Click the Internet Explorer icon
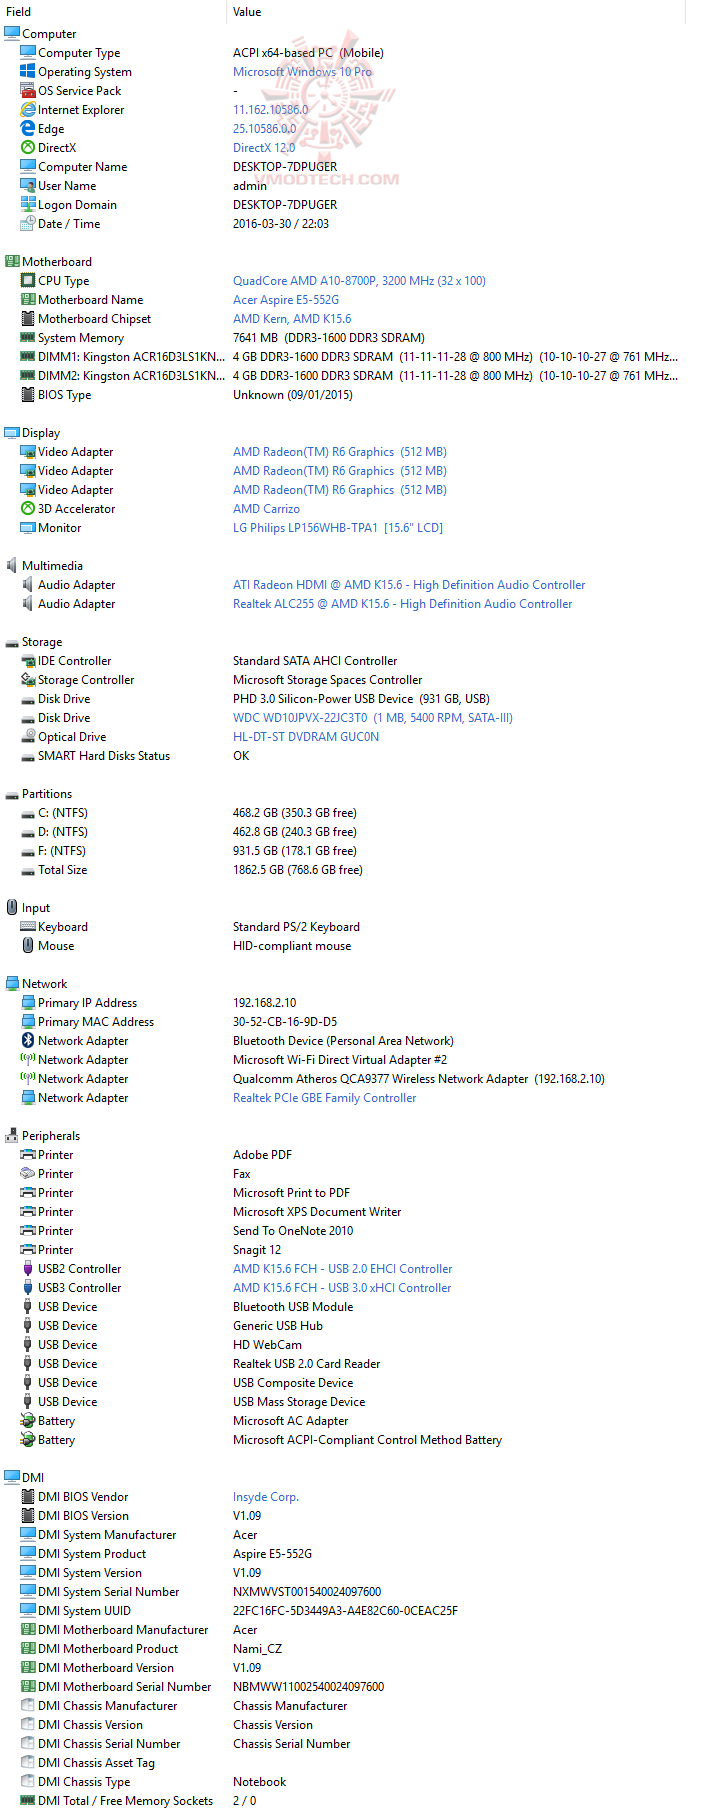This screenshot has height=1817, width=703. [28, 109]
